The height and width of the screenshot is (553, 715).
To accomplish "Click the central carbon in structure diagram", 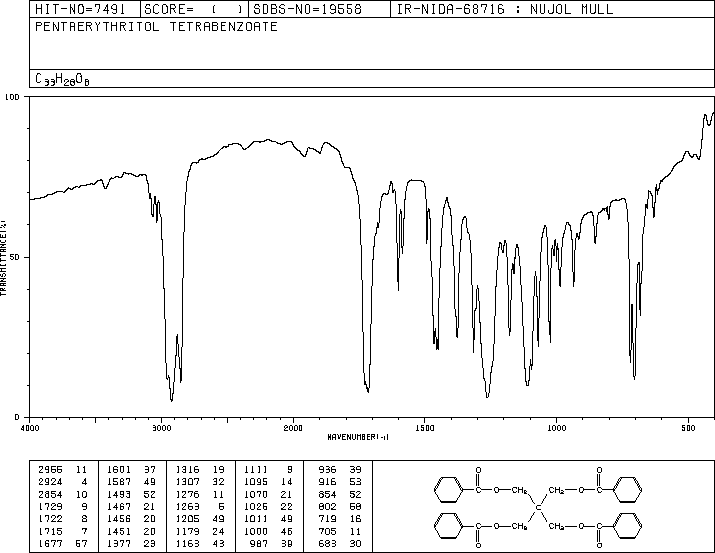I will [x=539, y=507].
